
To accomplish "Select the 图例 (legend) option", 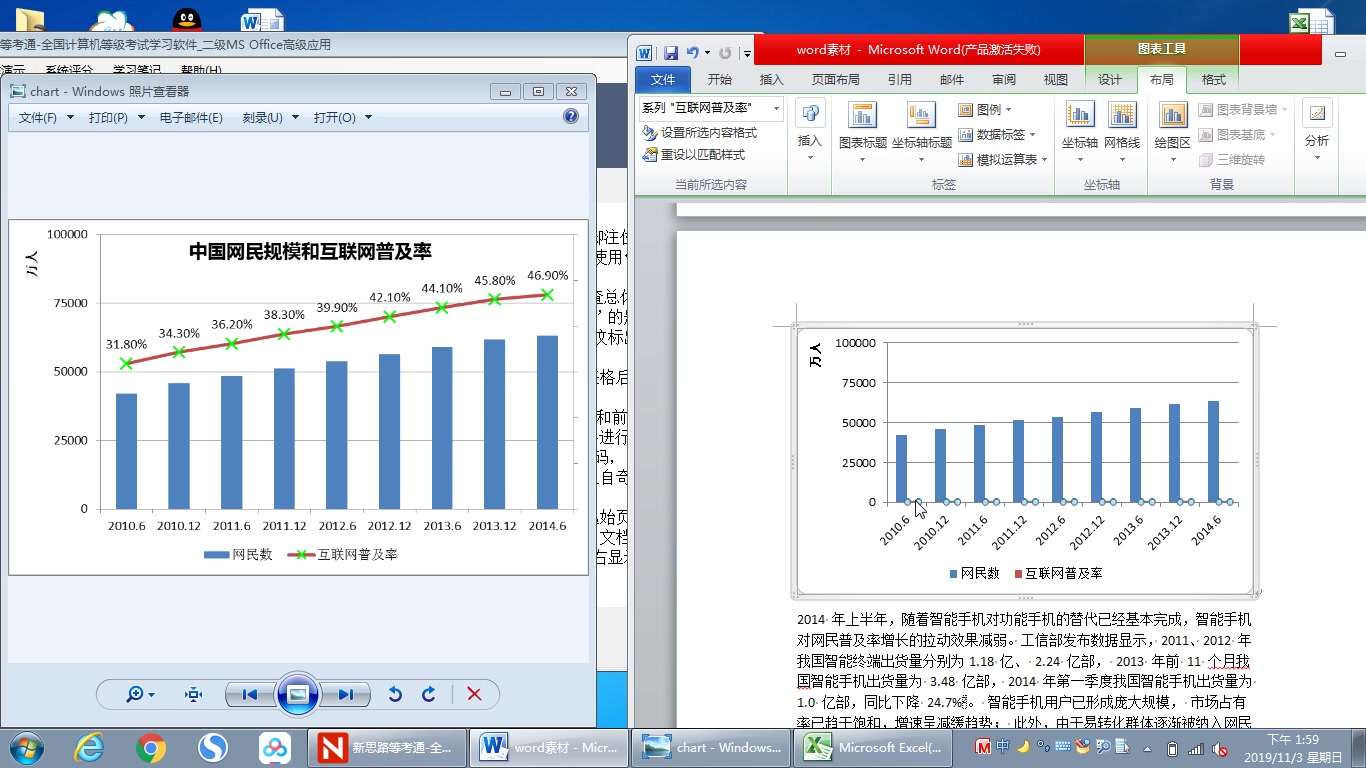I will click(x=986, y=109).
